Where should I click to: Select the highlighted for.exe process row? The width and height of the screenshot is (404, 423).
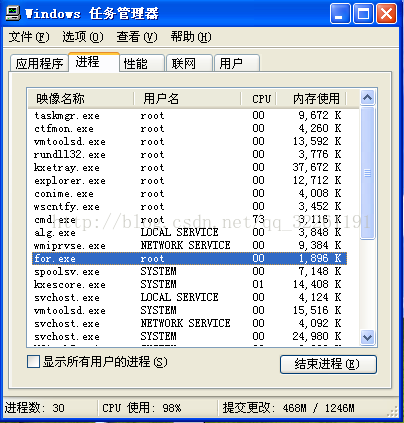[x=189, y=259]
